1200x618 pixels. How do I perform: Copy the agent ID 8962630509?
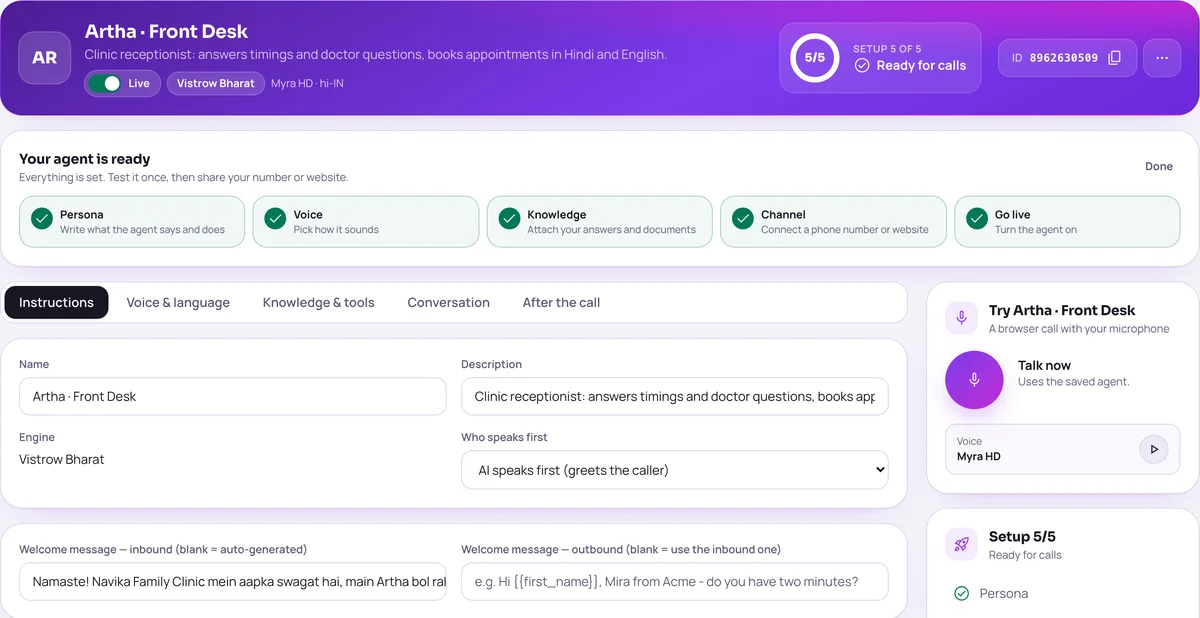[x=1114, y=58]
